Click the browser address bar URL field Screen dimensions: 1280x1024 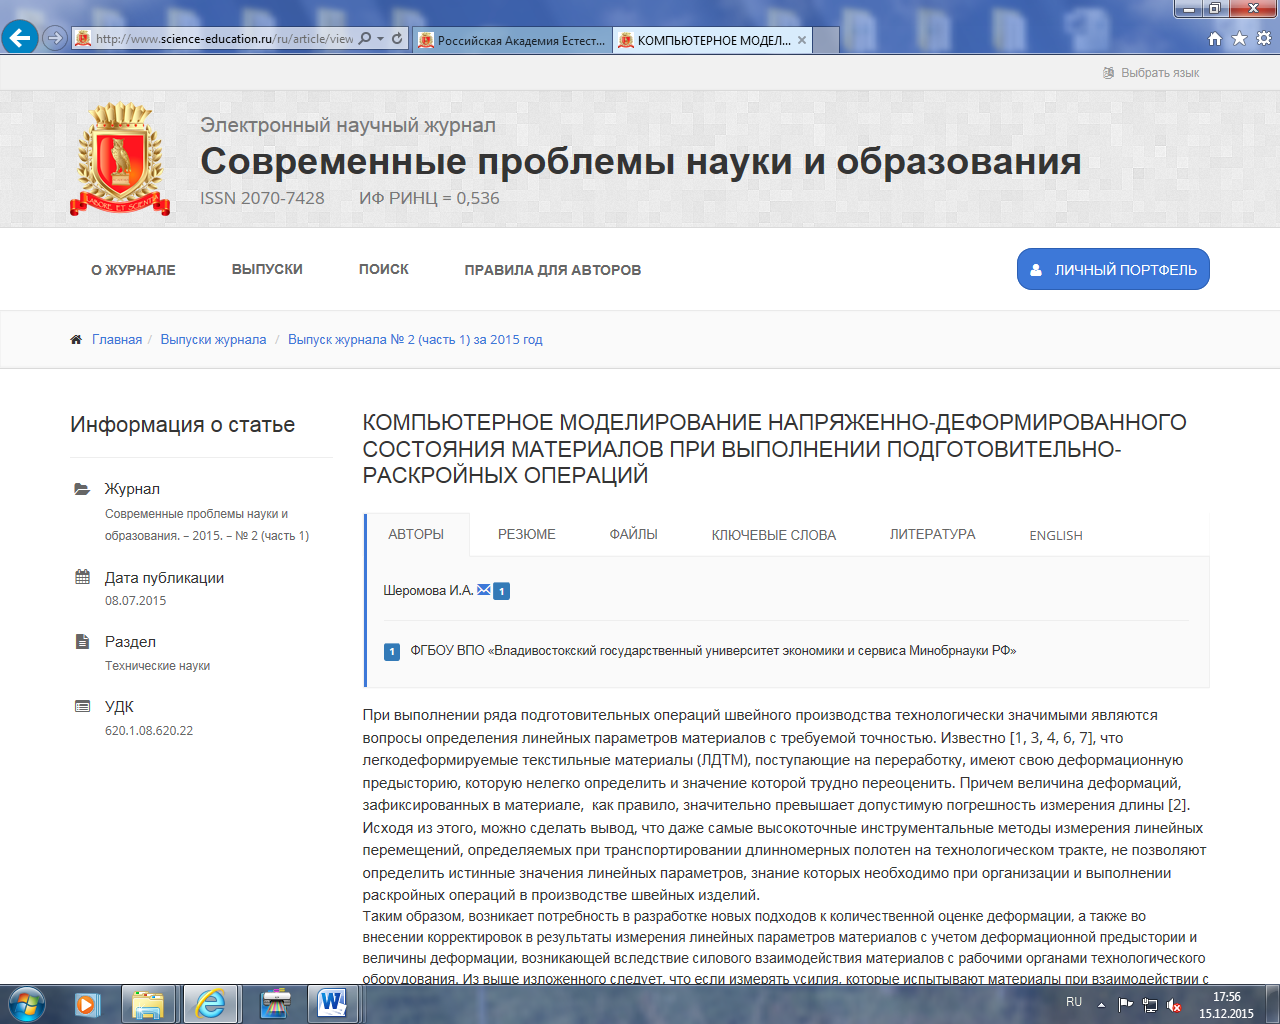(225, 39)
